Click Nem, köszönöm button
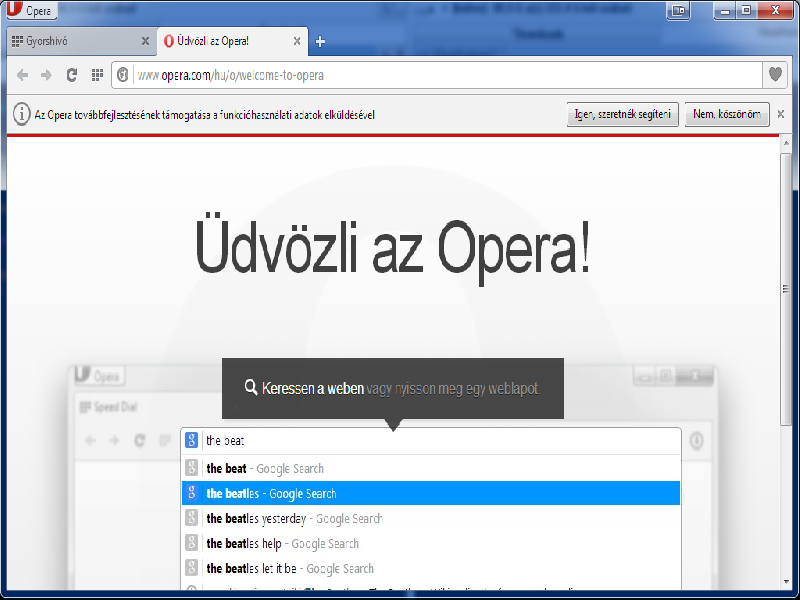The width and height of the screenshot is (800, 600). pyautogui.click(x=727, y=114)
